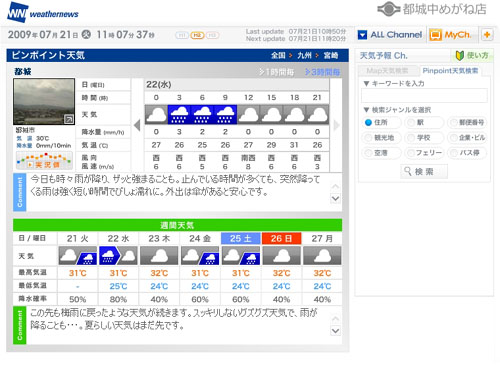Screen dimensions: 500x375
Task: Click the rain icon at hour 6
Action: pyautogui.click(x=202, y=114)
